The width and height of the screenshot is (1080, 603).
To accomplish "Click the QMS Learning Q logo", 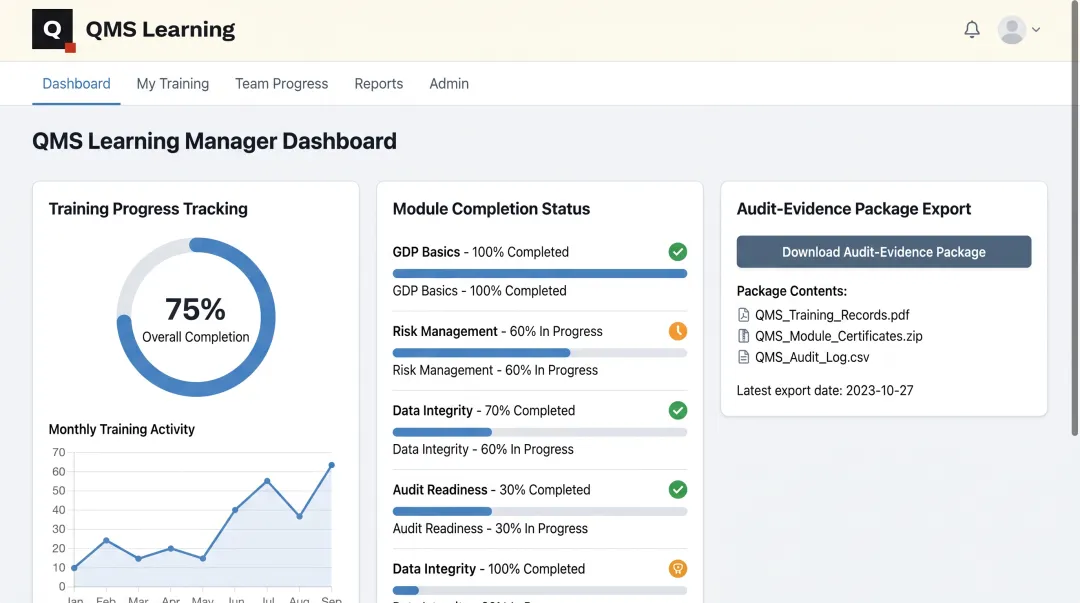I will click(x=53, y=30).
